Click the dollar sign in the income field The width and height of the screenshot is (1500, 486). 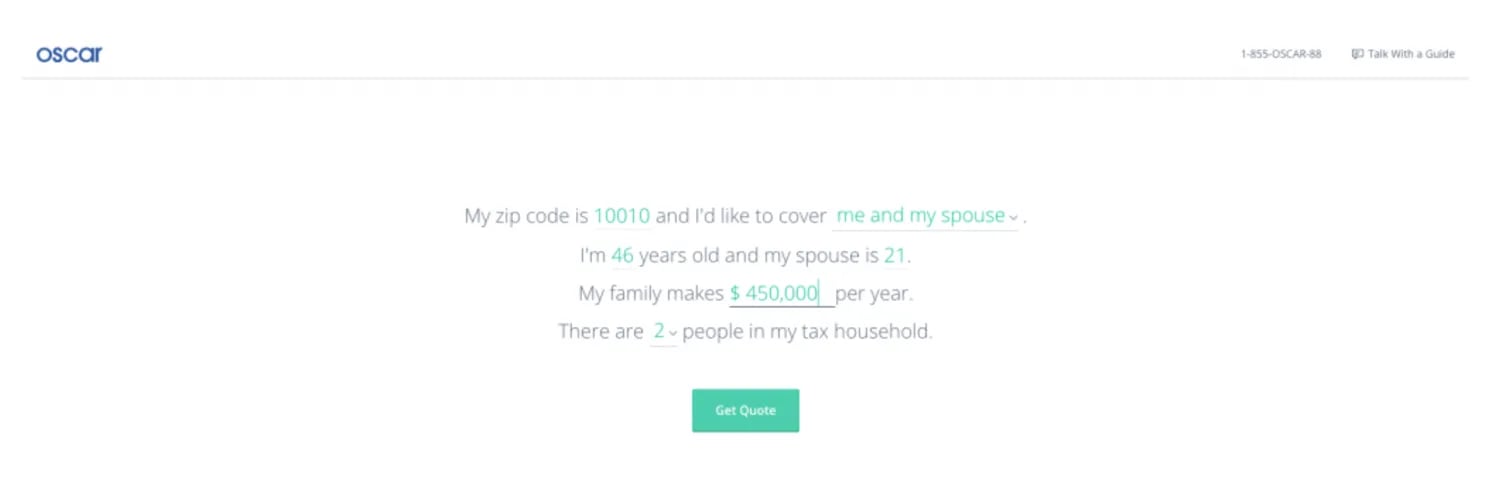tap(735, 293)
